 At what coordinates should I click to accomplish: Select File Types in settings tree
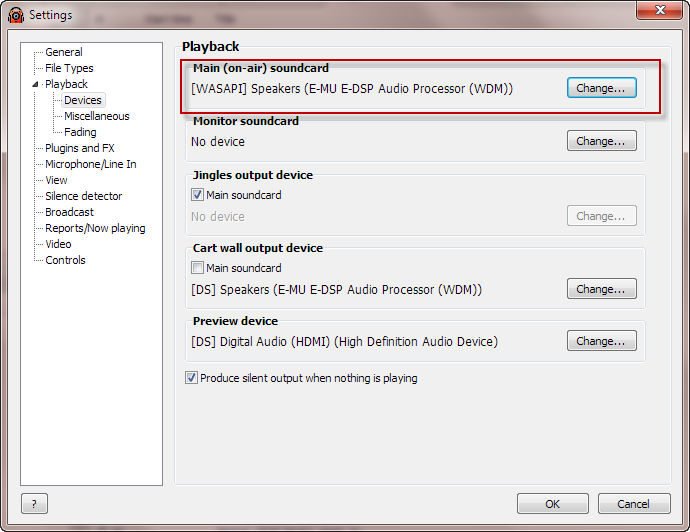click(69, 68)
